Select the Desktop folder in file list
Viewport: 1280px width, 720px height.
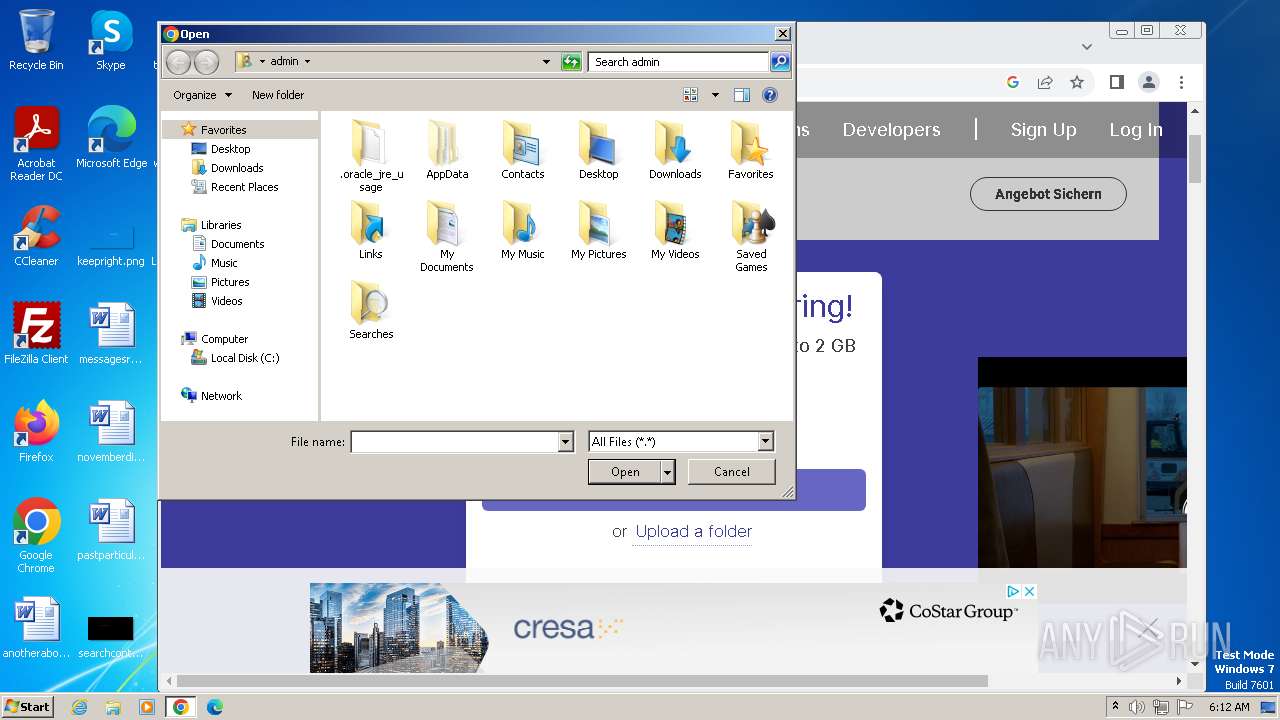598,150
